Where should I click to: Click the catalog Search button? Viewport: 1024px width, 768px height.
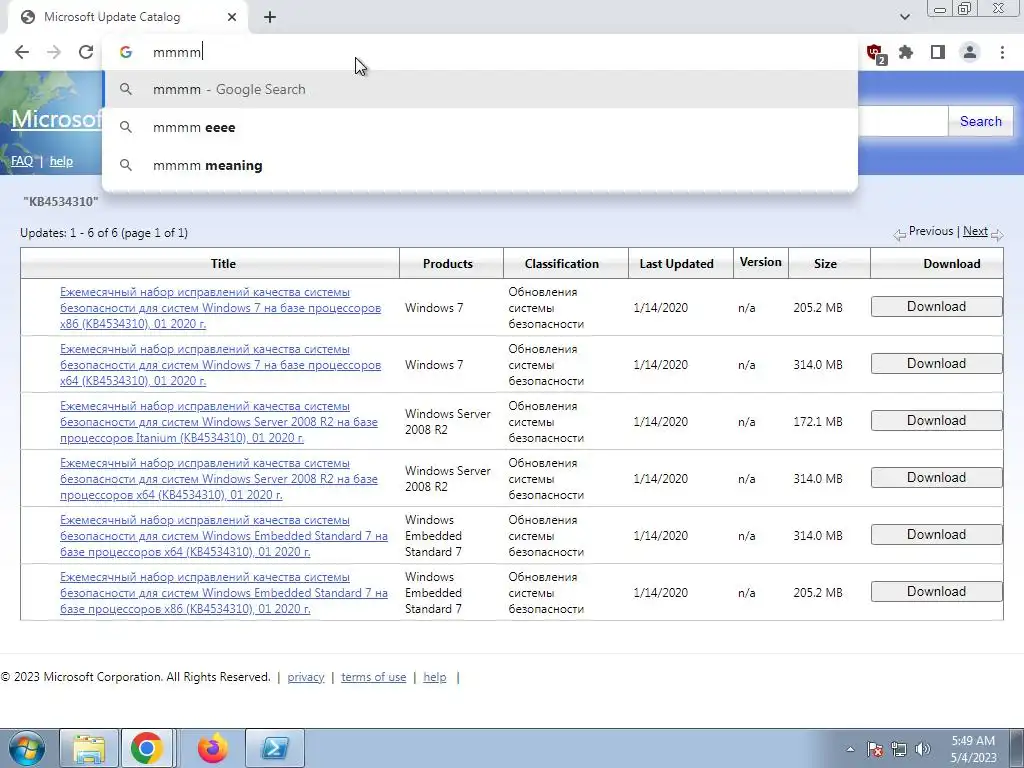pyautogui.click(x=980, y=121)
